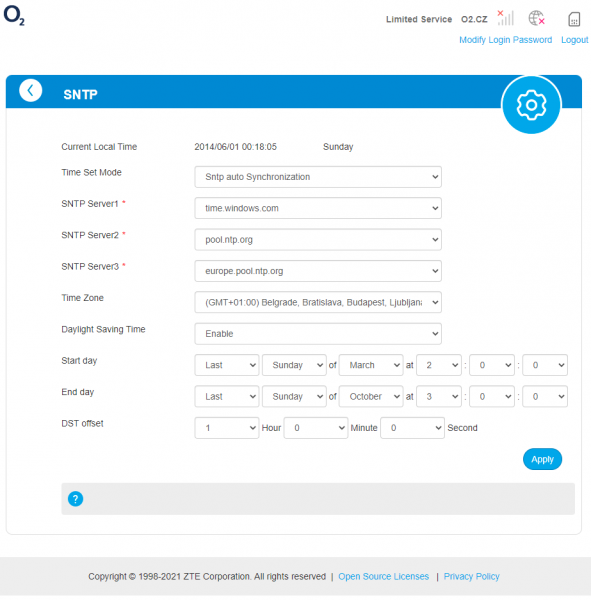Click the Apply button

(x=542, y=459)
